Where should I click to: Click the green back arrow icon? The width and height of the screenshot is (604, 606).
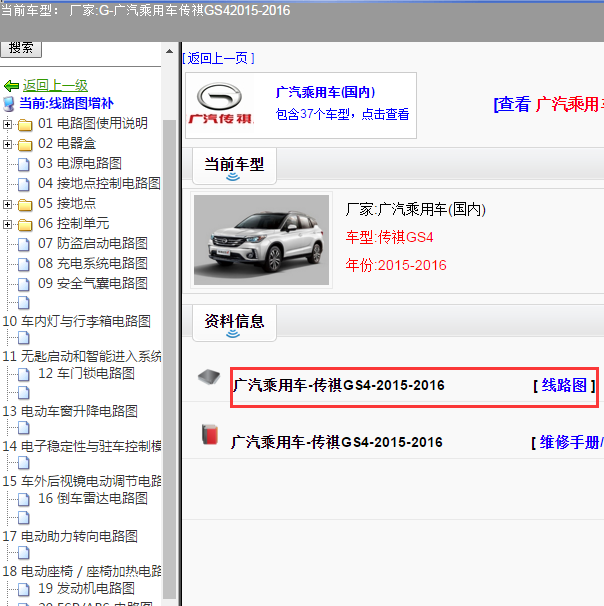[11, 85]
